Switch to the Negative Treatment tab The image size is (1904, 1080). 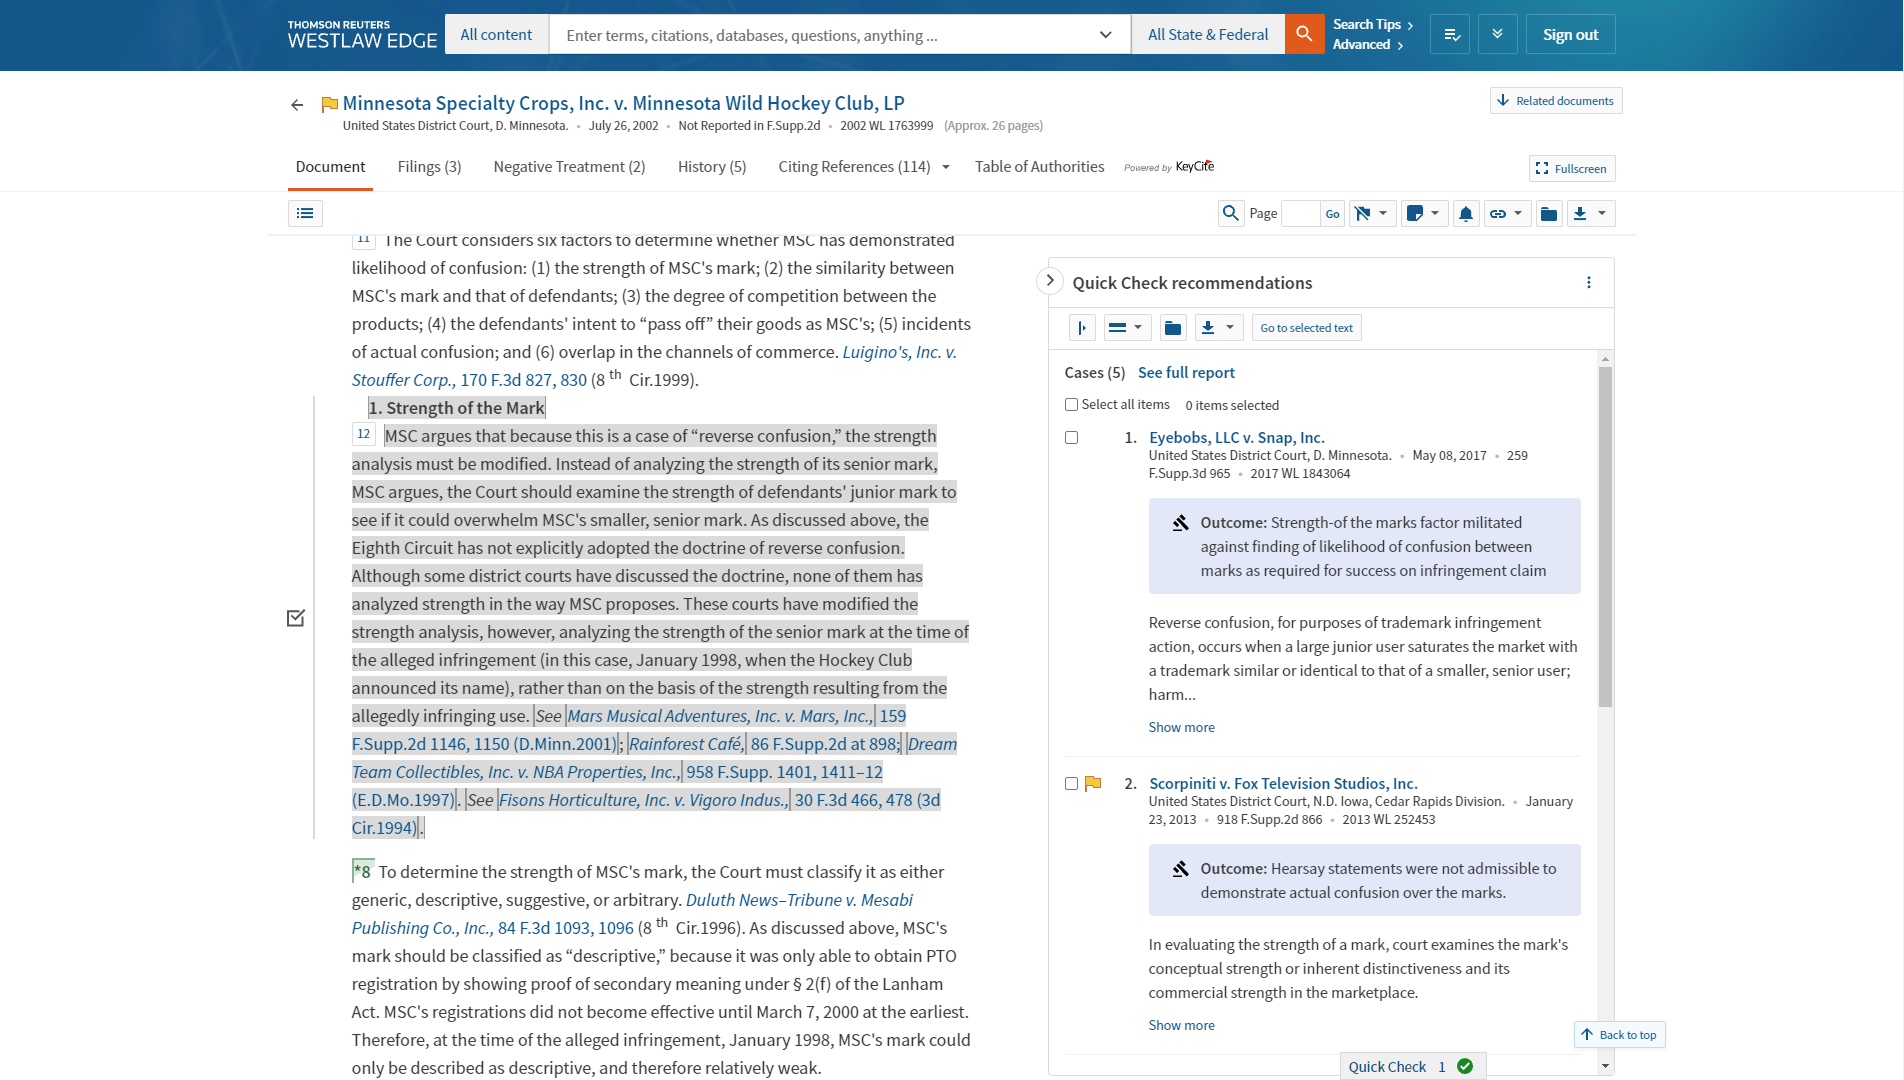569,167
